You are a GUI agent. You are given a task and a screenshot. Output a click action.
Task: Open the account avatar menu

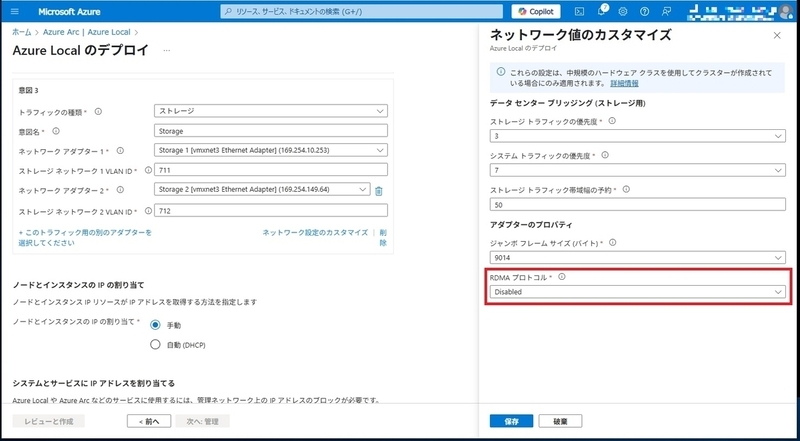[786, 11]
